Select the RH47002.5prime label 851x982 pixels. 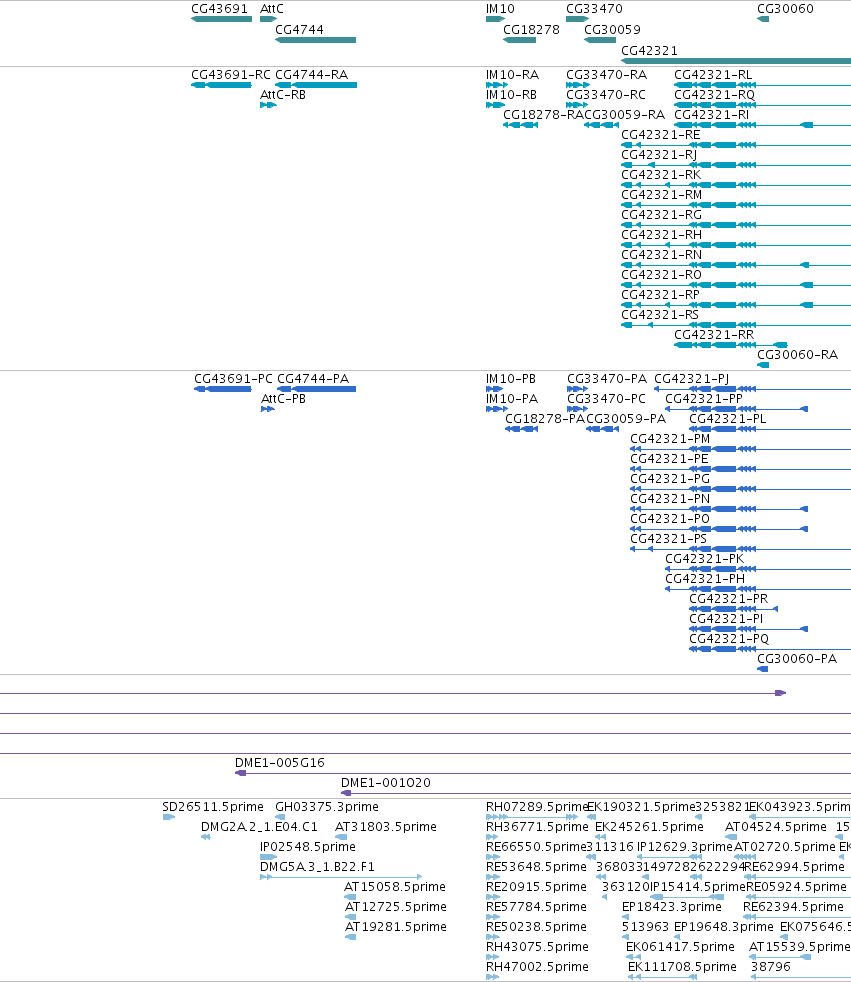(x=537, y=967)
